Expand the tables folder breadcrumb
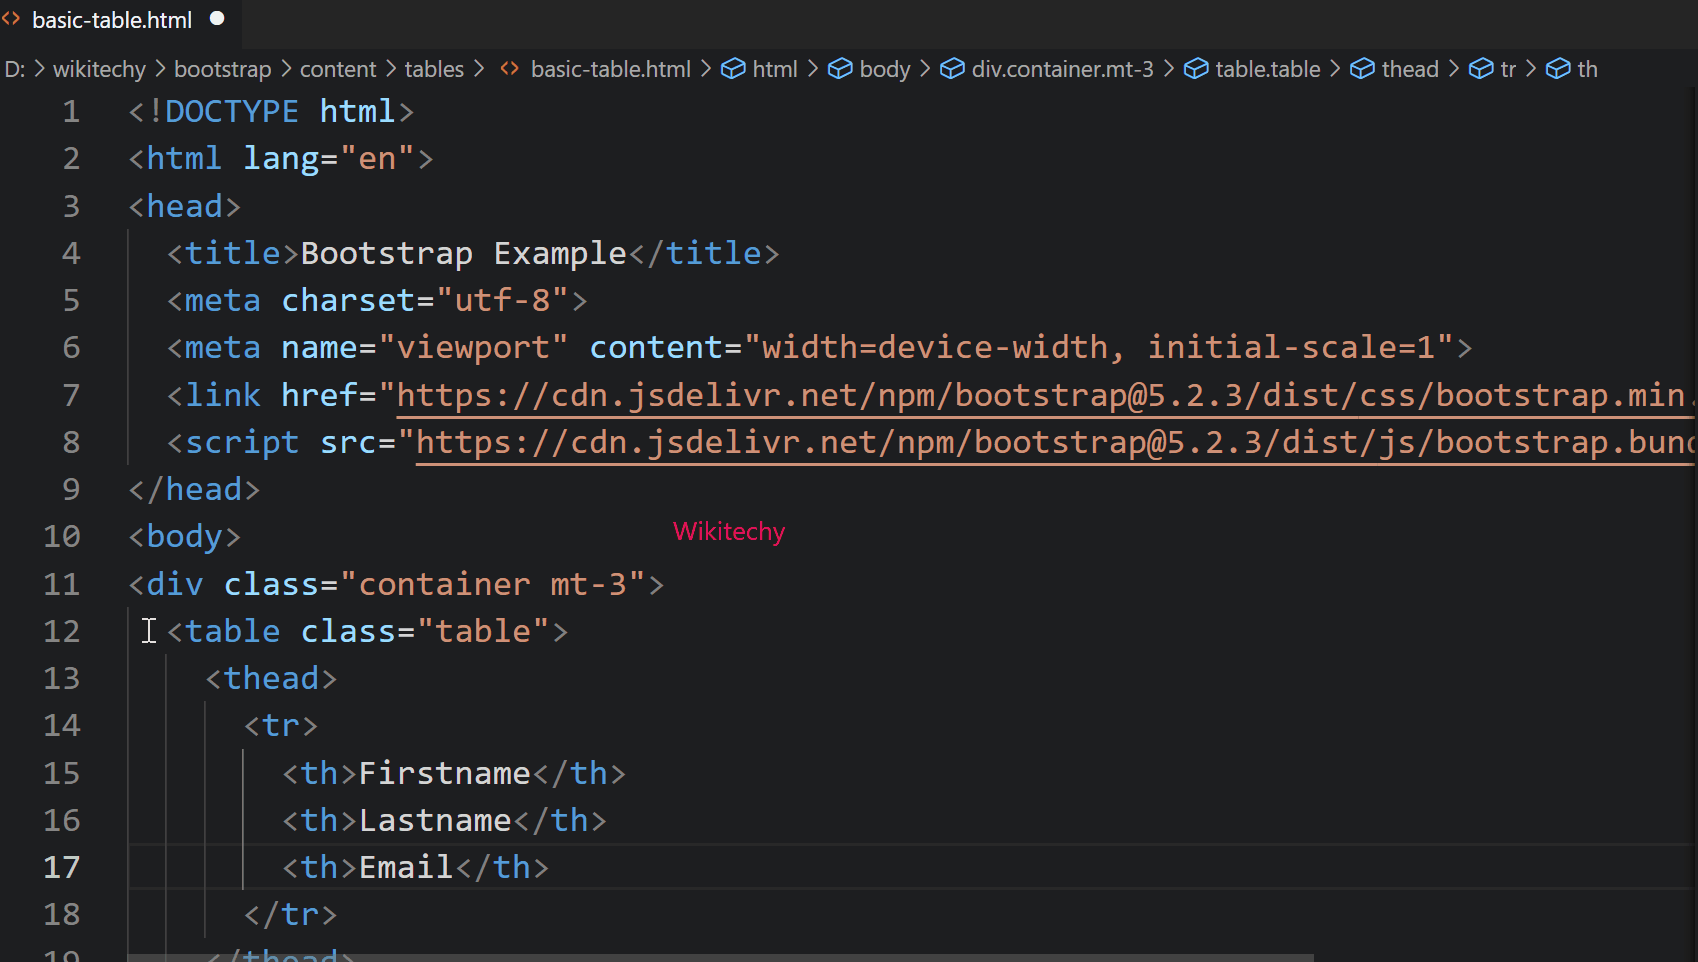The height and width of the screenshot is (962, 1698). tap(434, 69)
